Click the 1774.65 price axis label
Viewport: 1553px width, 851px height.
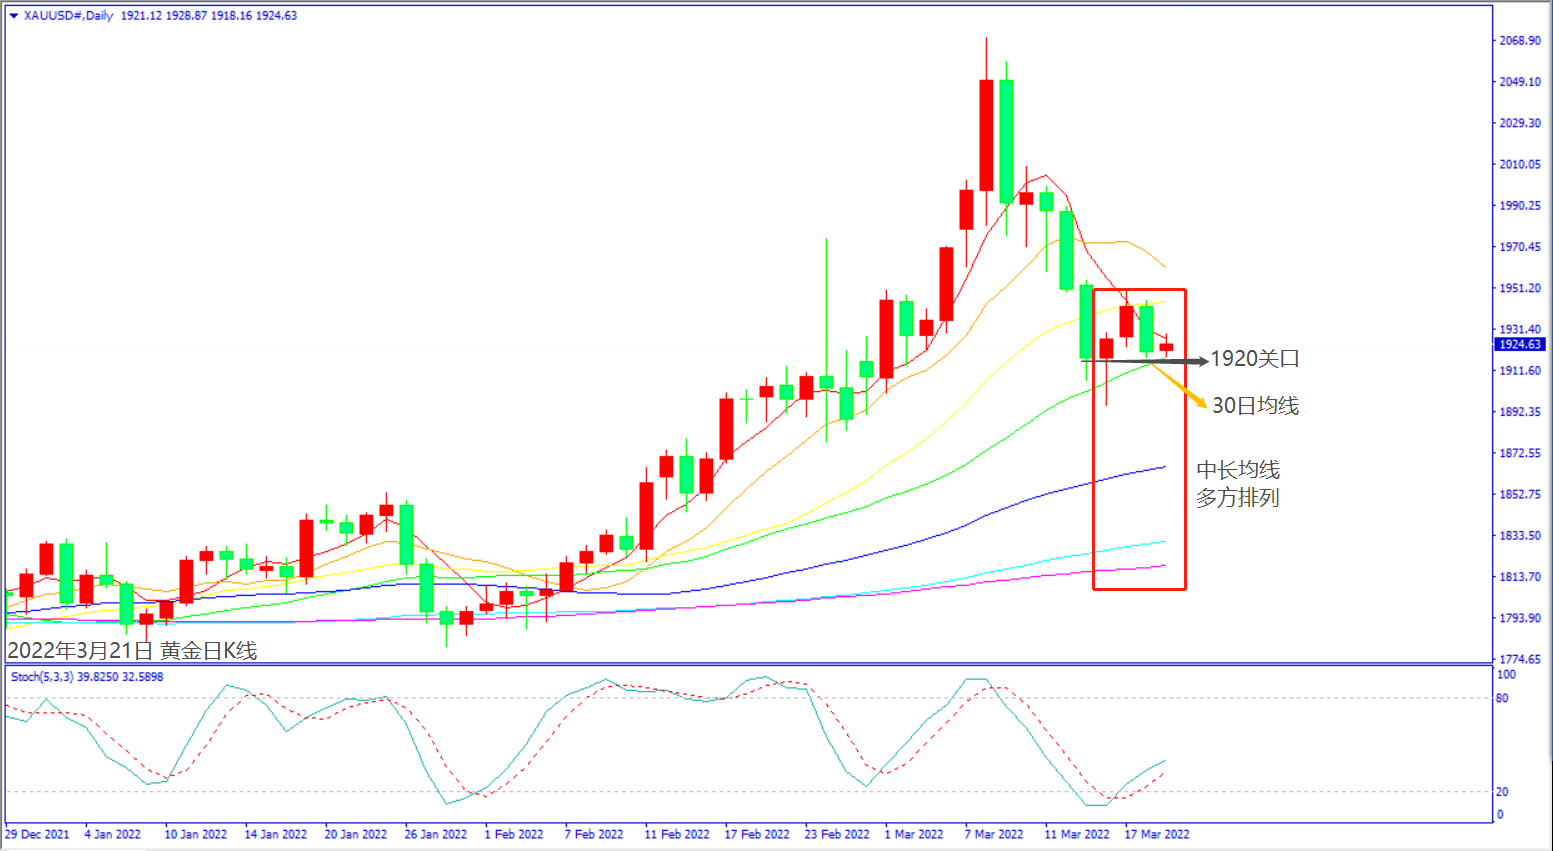[1519, 659]
